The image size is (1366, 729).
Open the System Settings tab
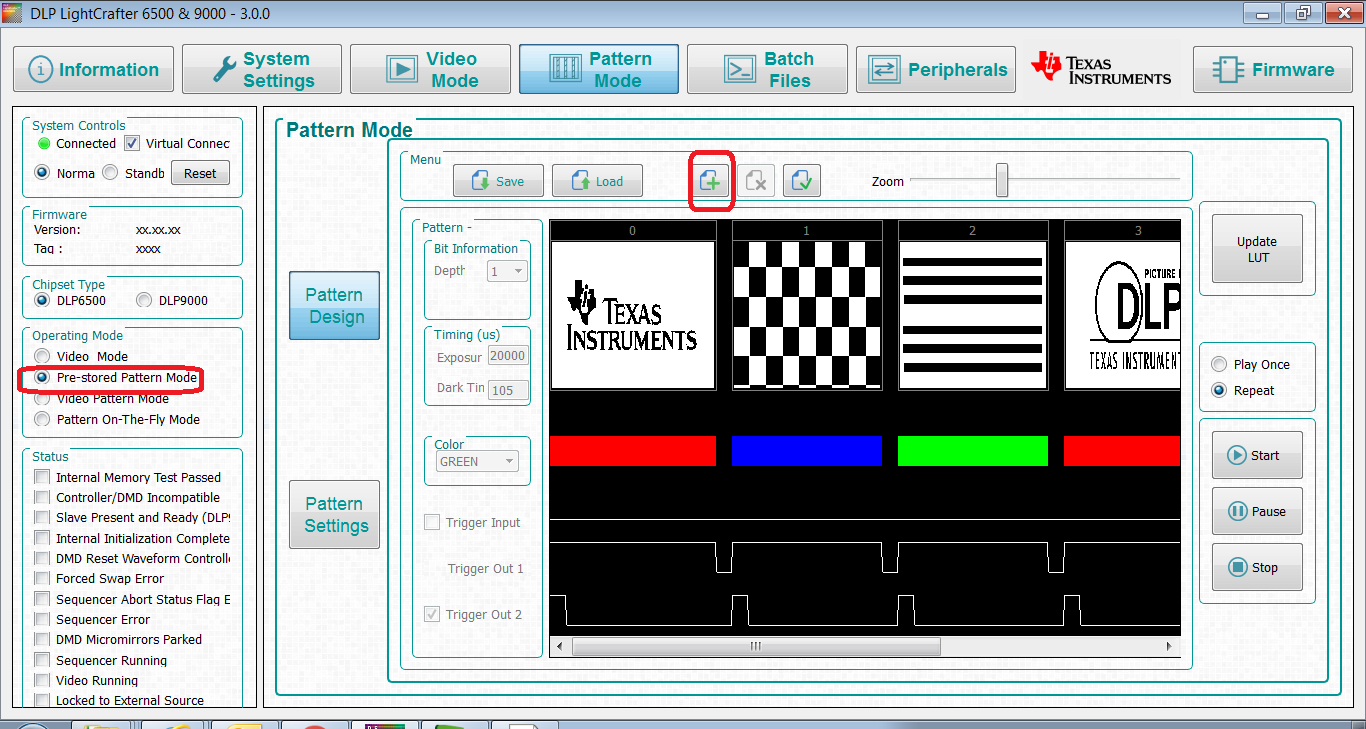click(262, 70)
